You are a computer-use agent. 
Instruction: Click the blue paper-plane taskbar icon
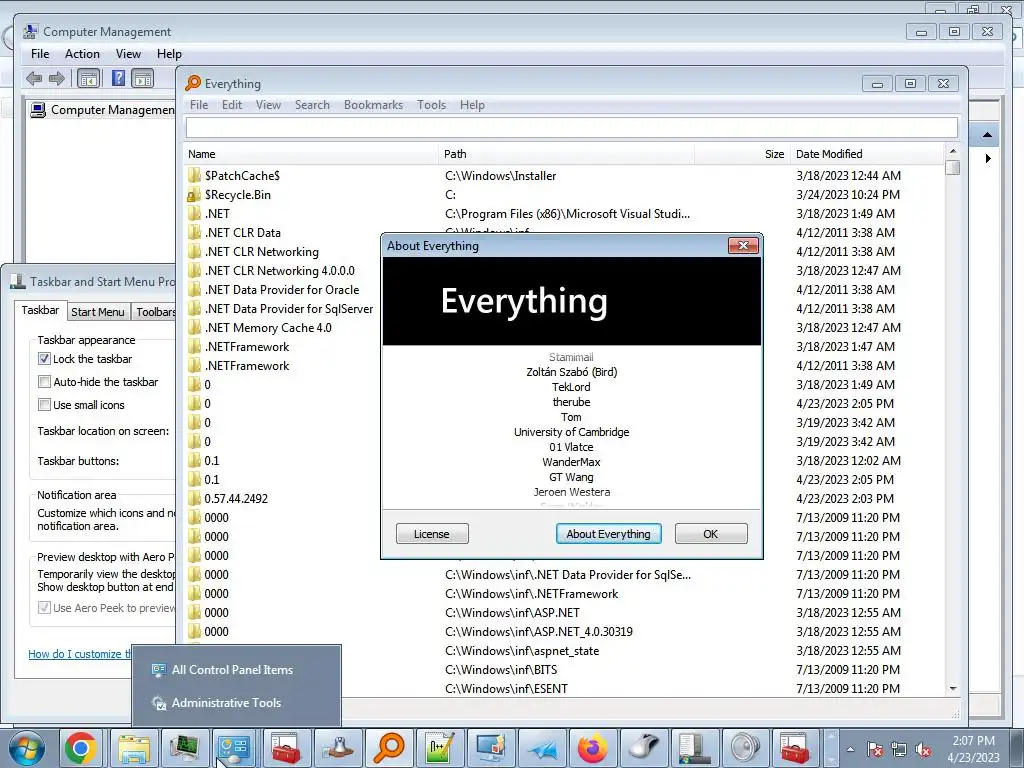coord(543,748)
